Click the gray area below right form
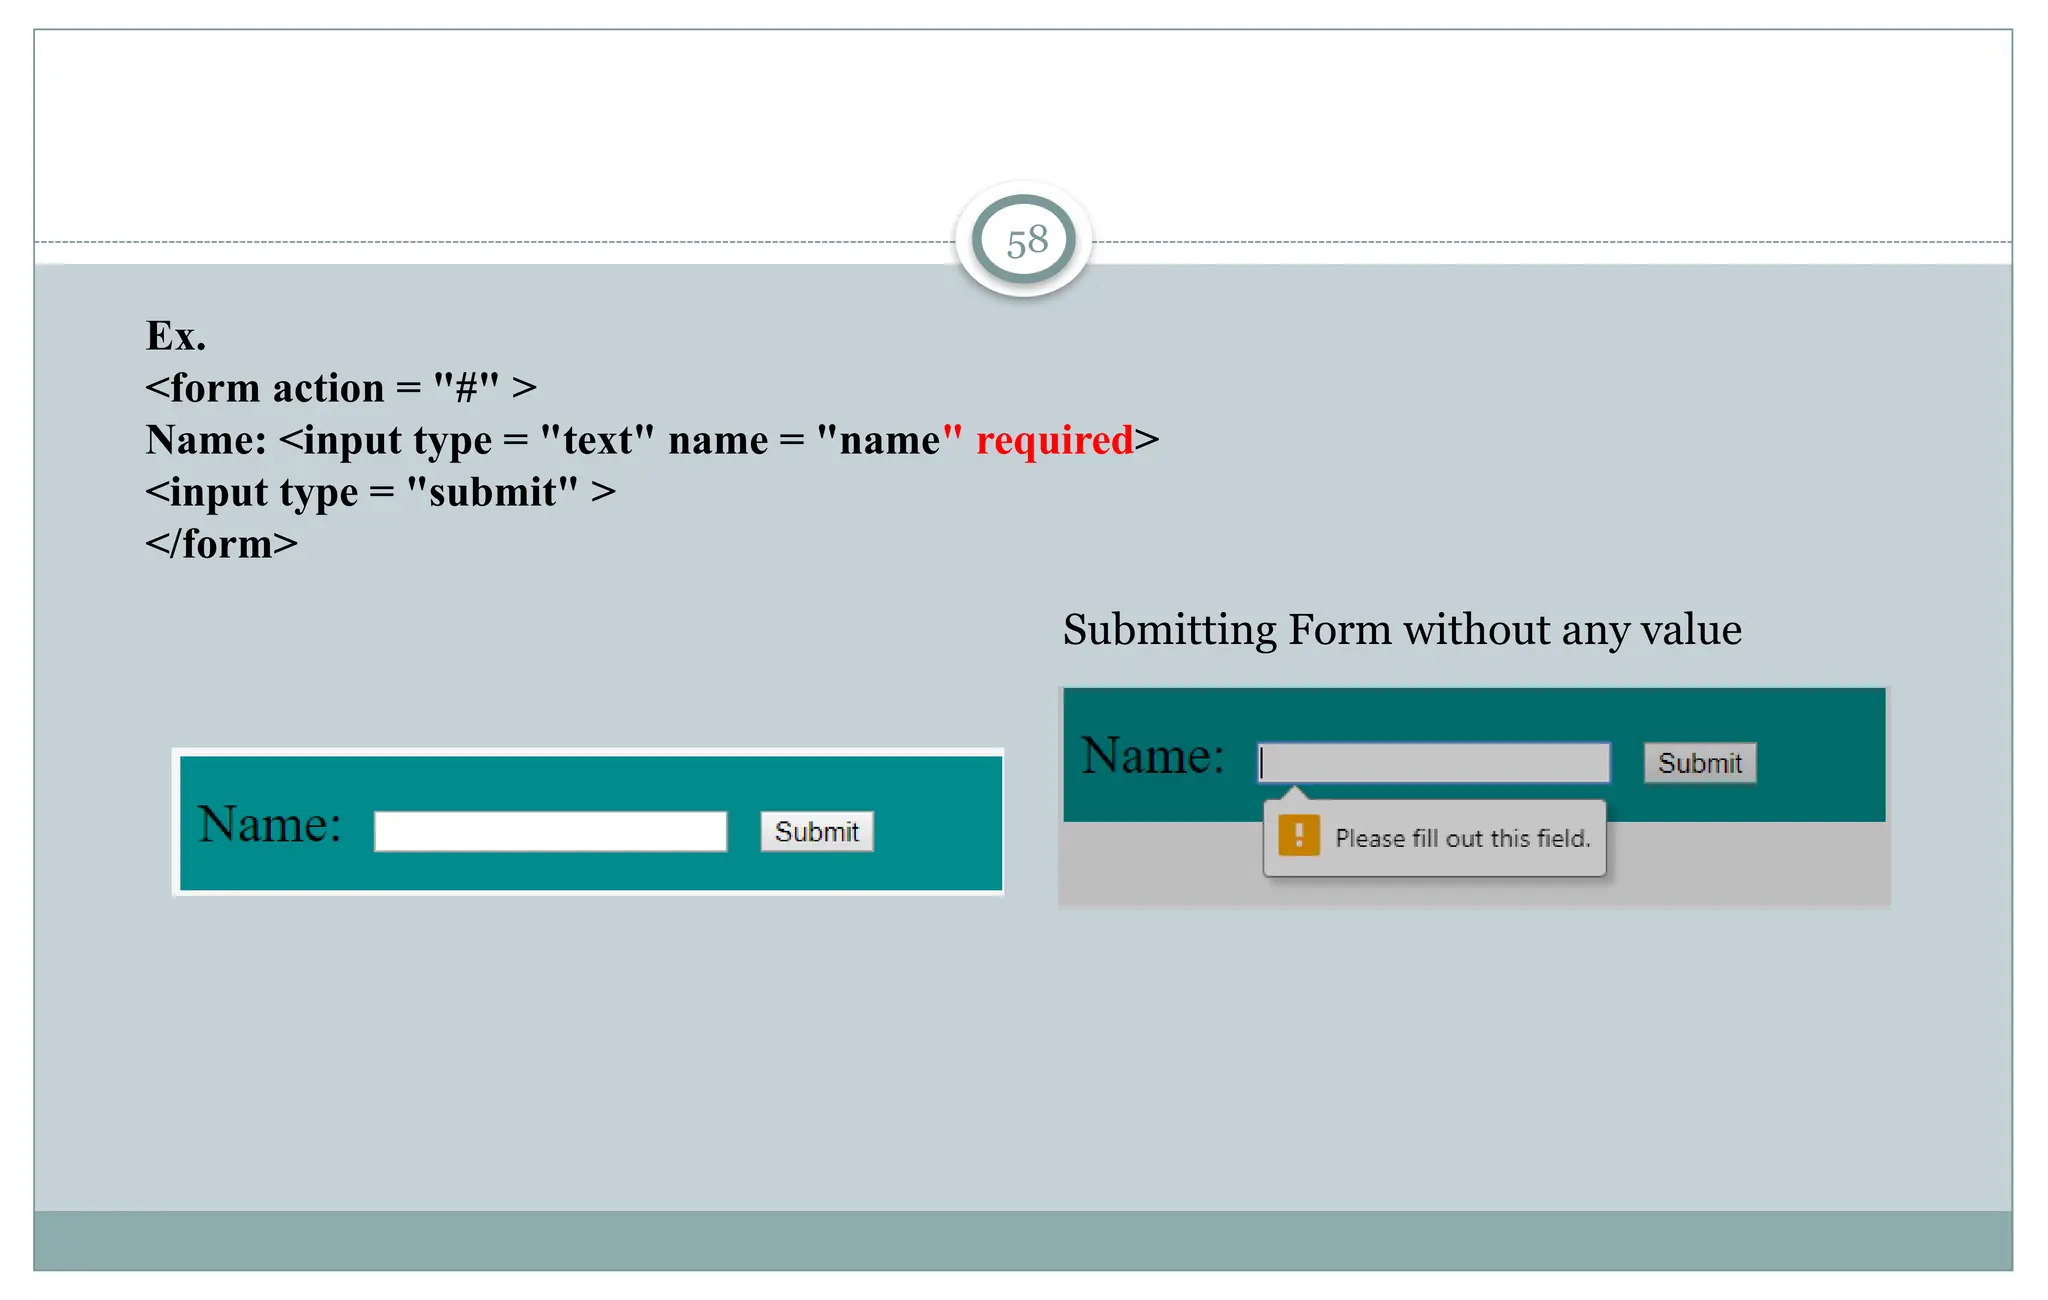The width and height of the screenshot is (2048, 1300). 1750,865
